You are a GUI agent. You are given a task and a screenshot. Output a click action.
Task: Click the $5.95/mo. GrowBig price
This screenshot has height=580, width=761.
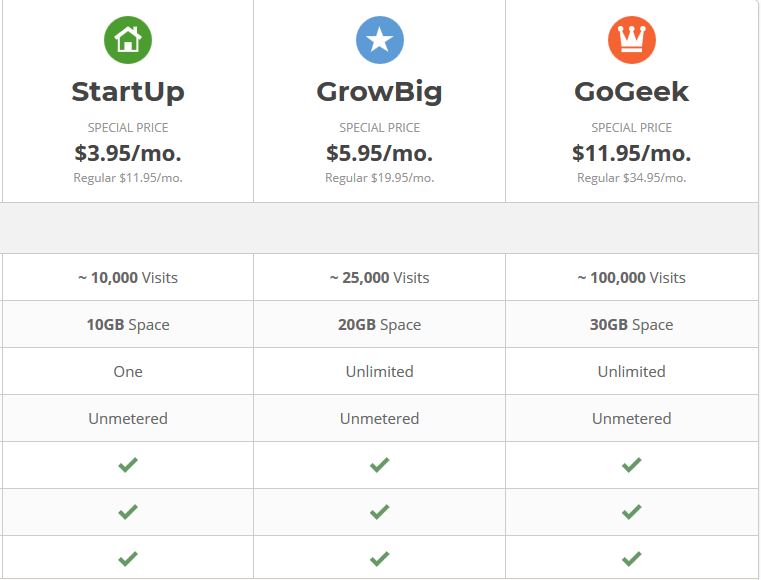pyautogui.click(x=380, y=153)
